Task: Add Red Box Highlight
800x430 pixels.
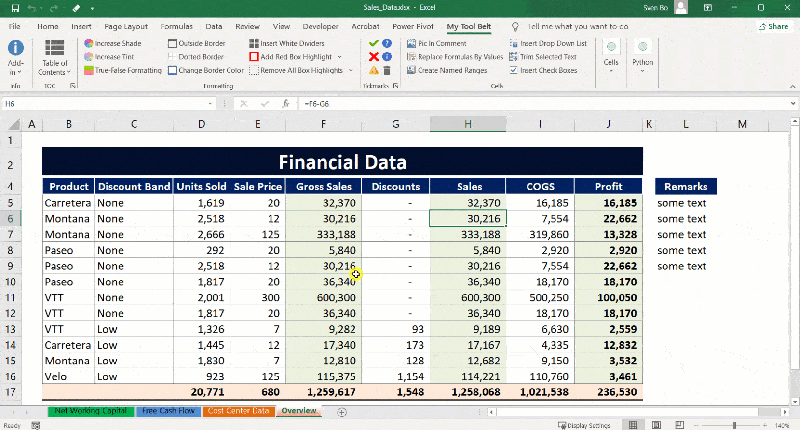Action: tap(291, 57)
